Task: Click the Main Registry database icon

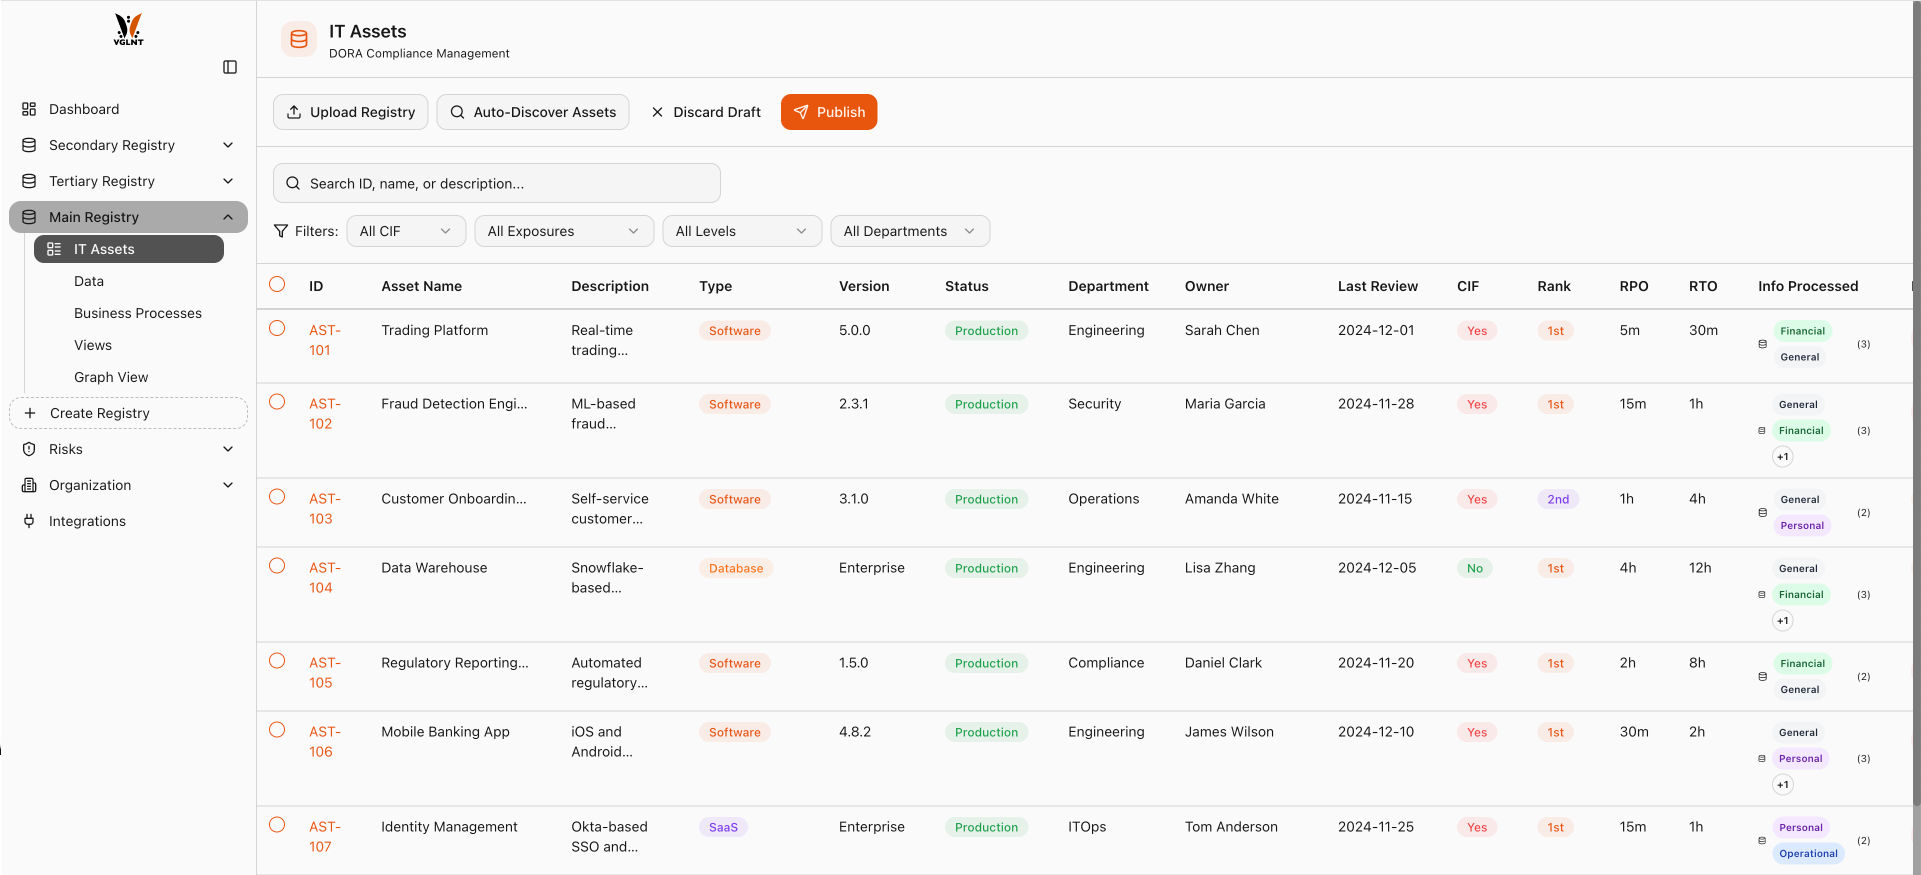Action: [29, 217]
